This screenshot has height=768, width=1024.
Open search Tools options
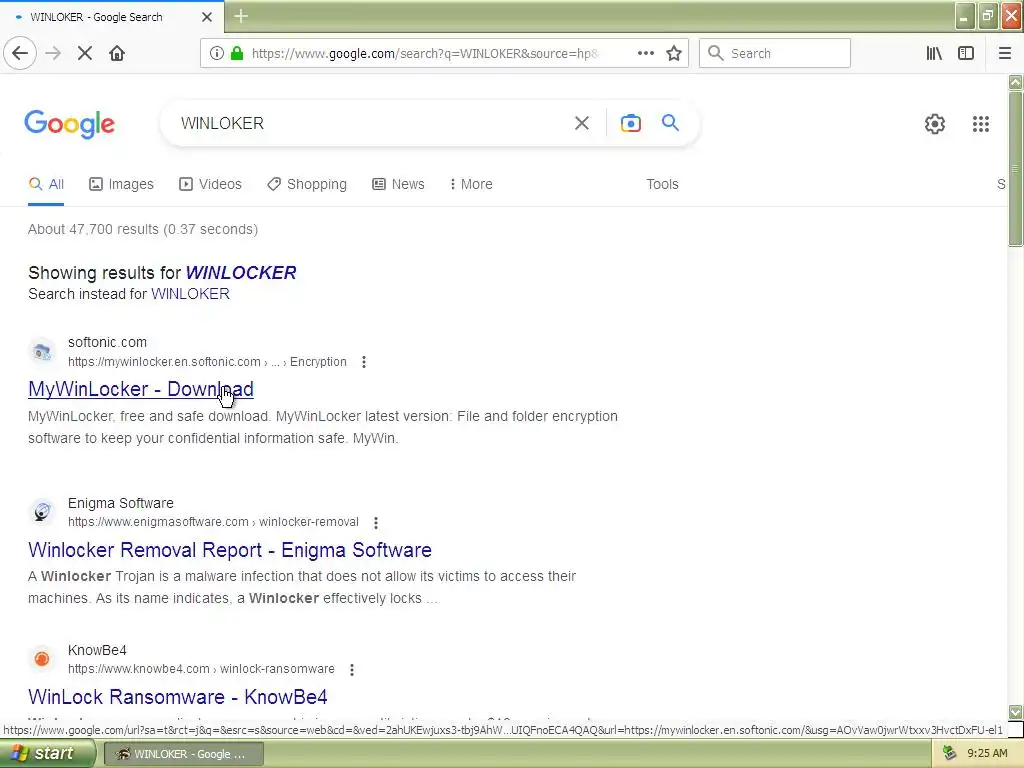[x=662, y=184]
